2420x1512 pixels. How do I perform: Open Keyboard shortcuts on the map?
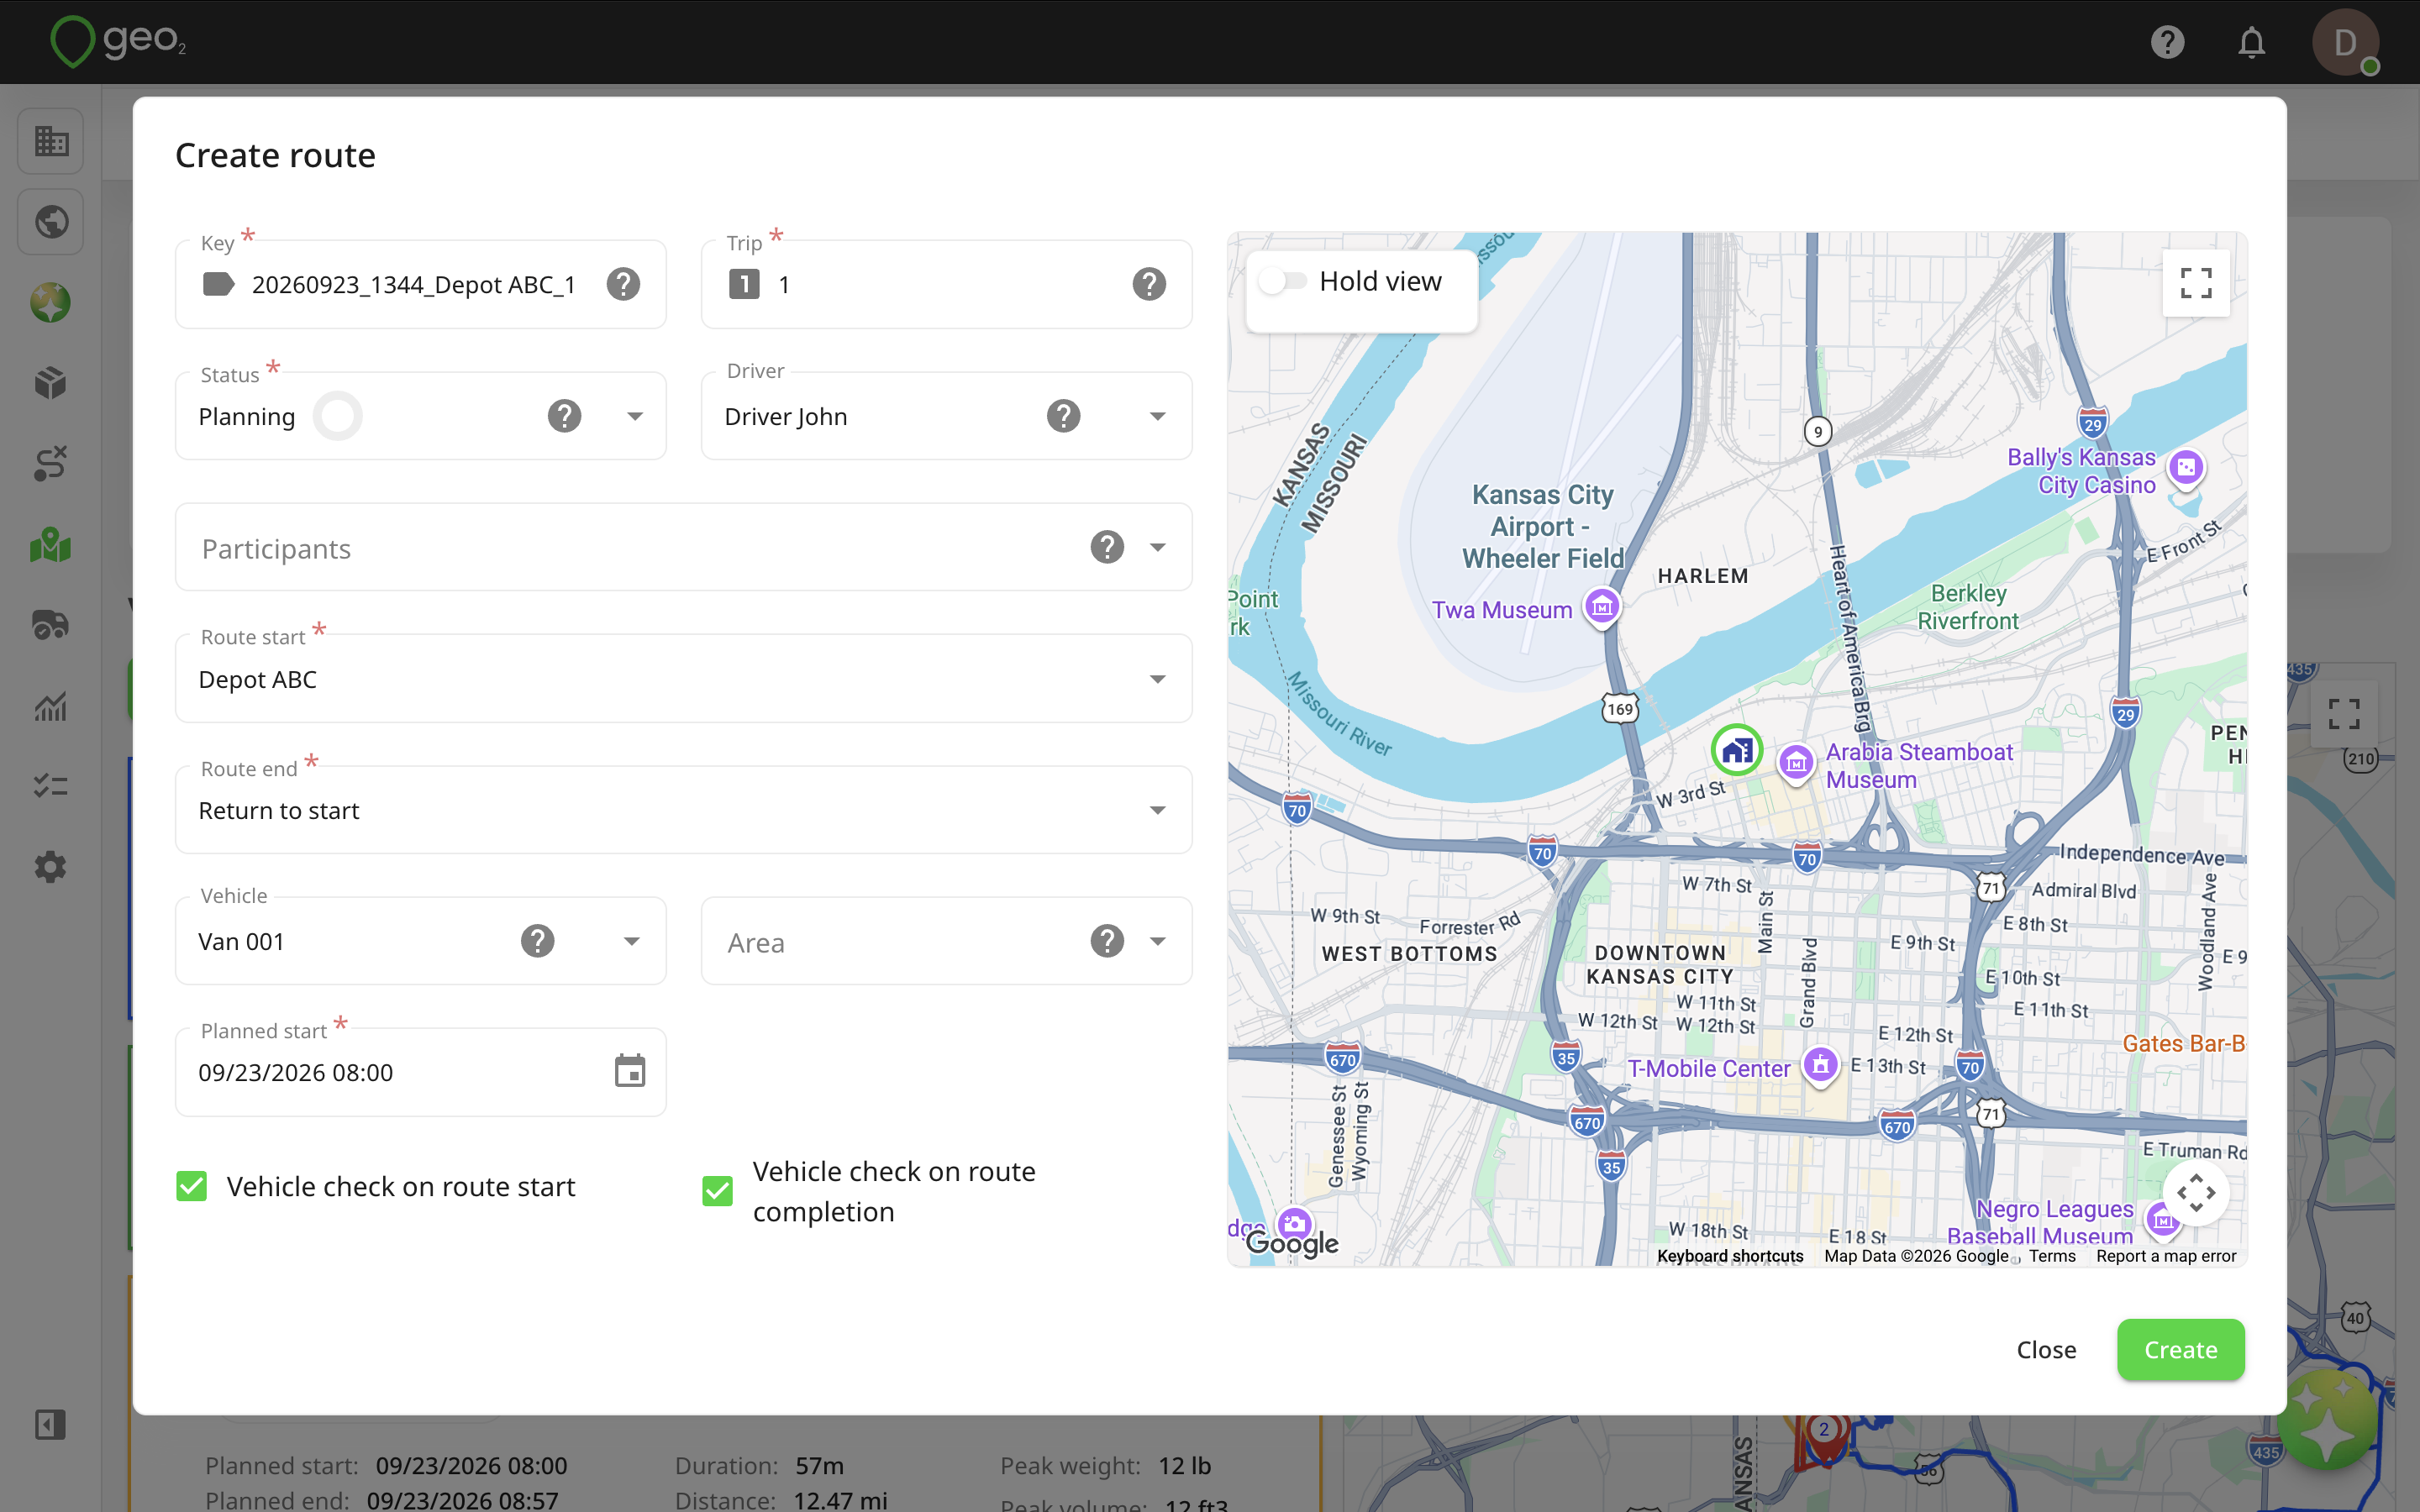pos(1730,1256)
